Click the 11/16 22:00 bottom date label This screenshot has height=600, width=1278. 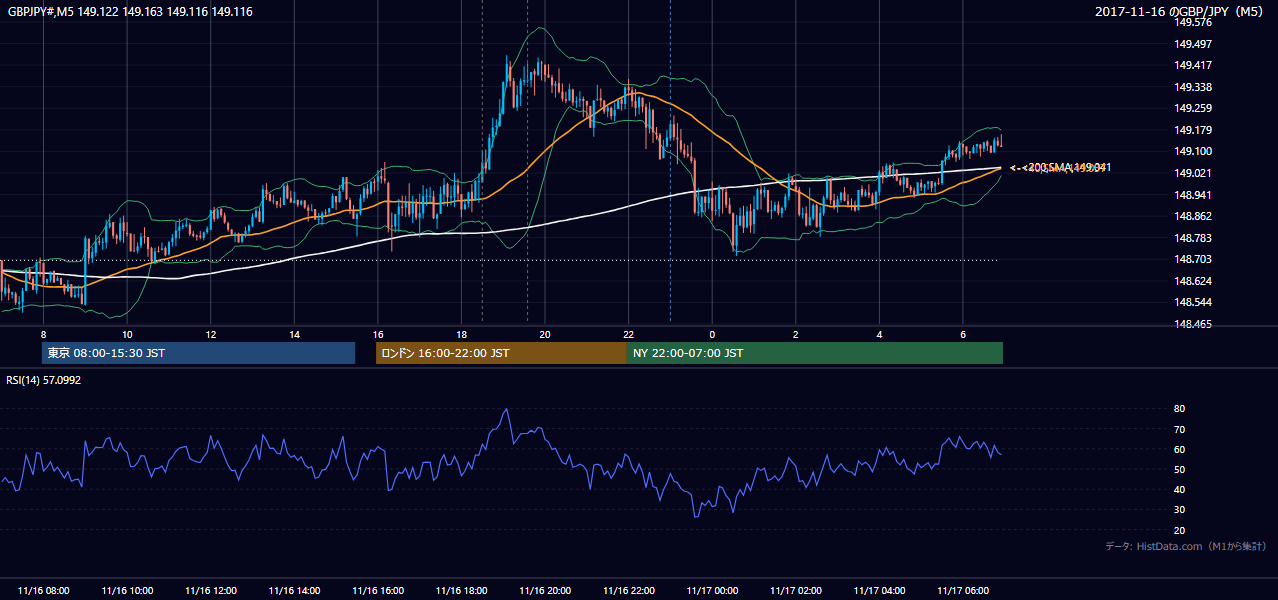628,591
